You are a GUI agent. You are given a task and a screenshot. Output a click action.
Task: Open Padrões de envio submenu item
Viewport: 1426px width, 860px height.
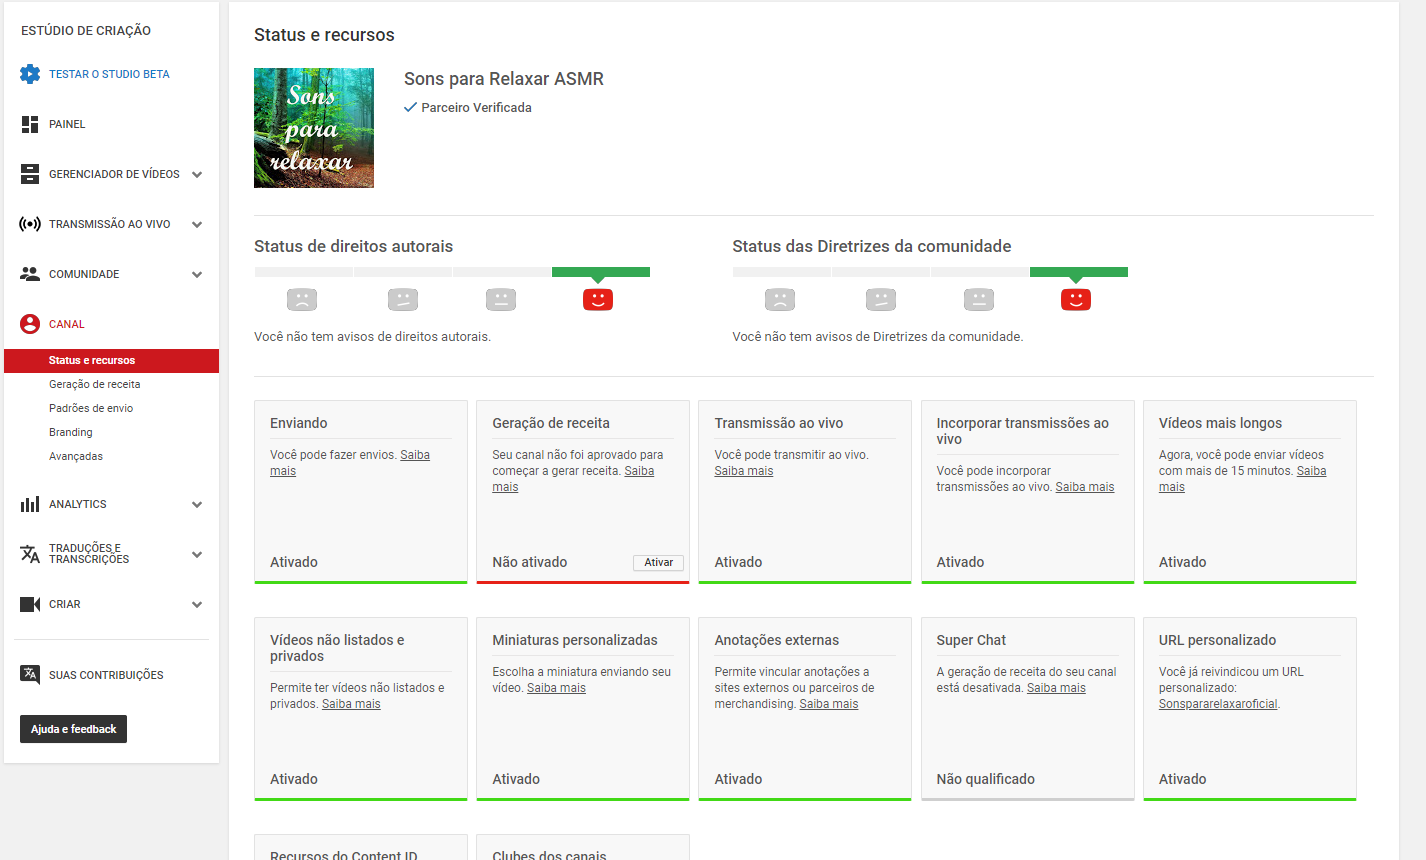91,408
